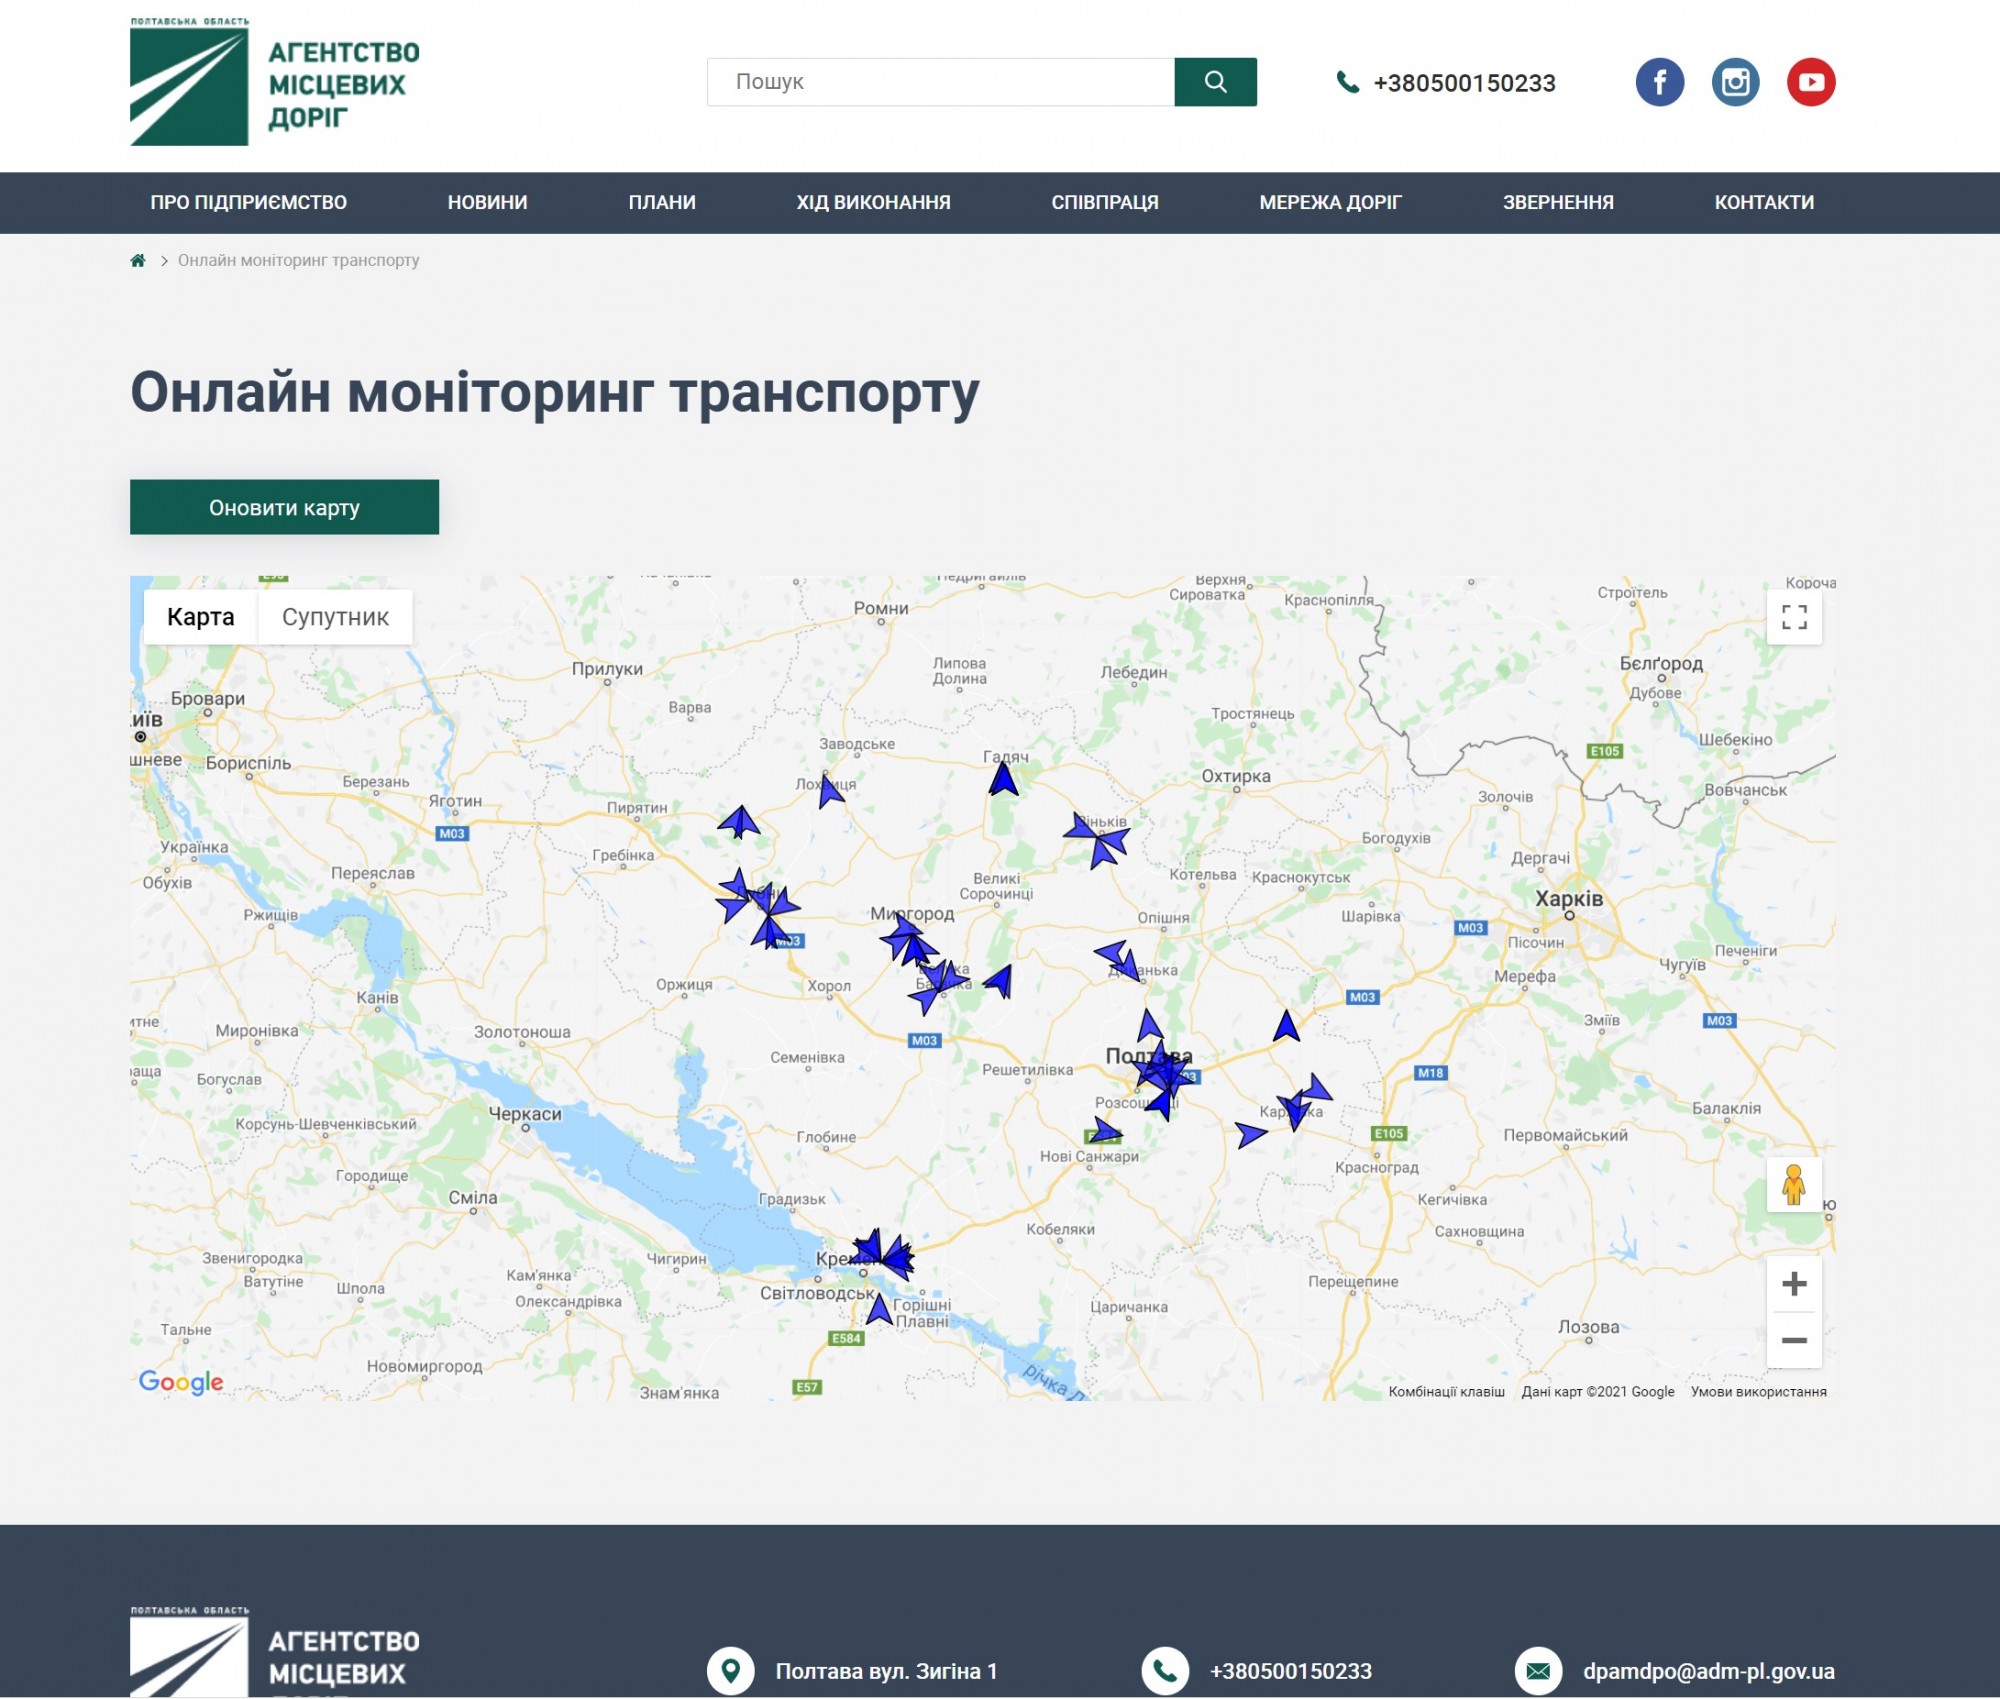Click the Золотоноша label on map
Viewport: 2000px width, 1699px height.
522,1032
